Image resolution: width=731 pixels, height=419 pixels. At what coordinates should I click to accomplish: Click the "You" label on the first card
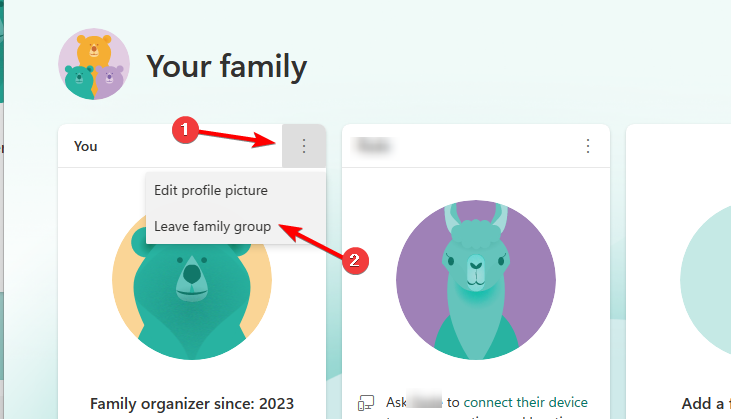(86, 146)
